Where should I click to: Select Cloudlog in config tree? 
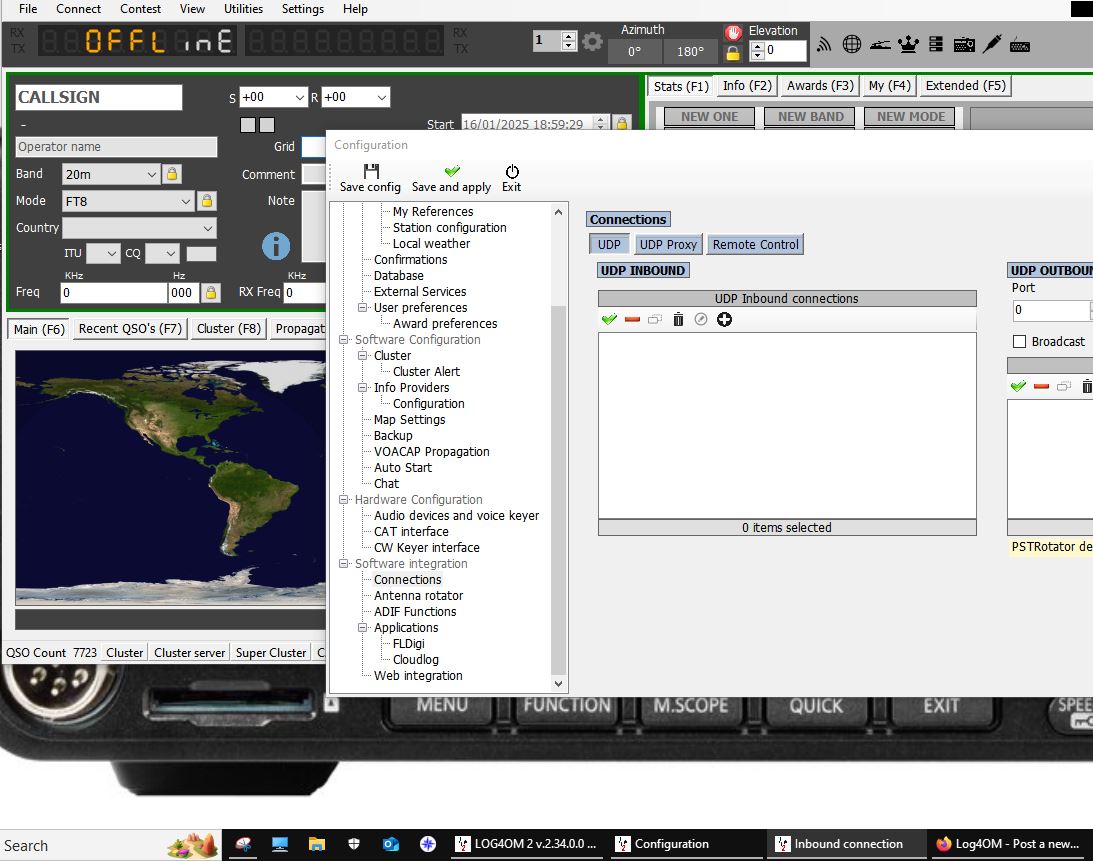(x=415, y=660)
